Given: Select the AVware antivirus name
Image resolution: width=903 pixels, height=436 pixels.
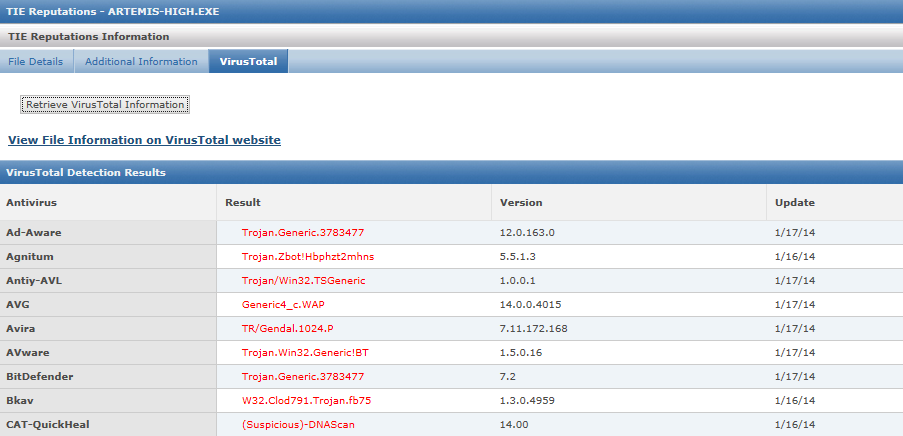Looking at the screenshot, I should pyautogui.click(x=27, y=352).
